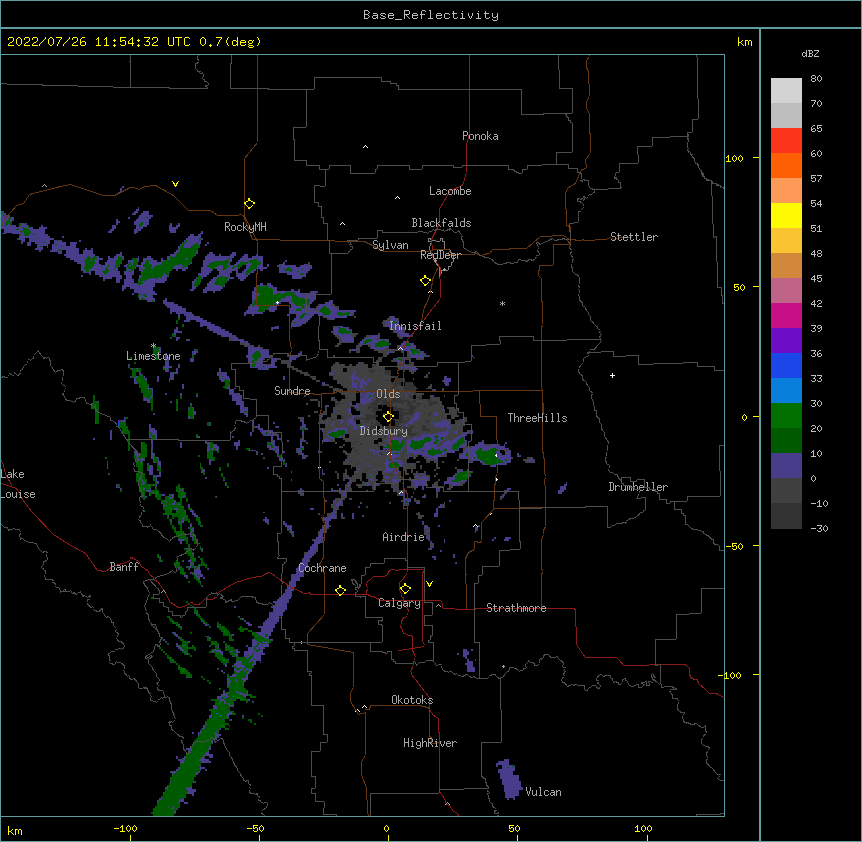
Task: Pick the blue 36-33 dBZ legend swatch
Action: coord(786,366)
